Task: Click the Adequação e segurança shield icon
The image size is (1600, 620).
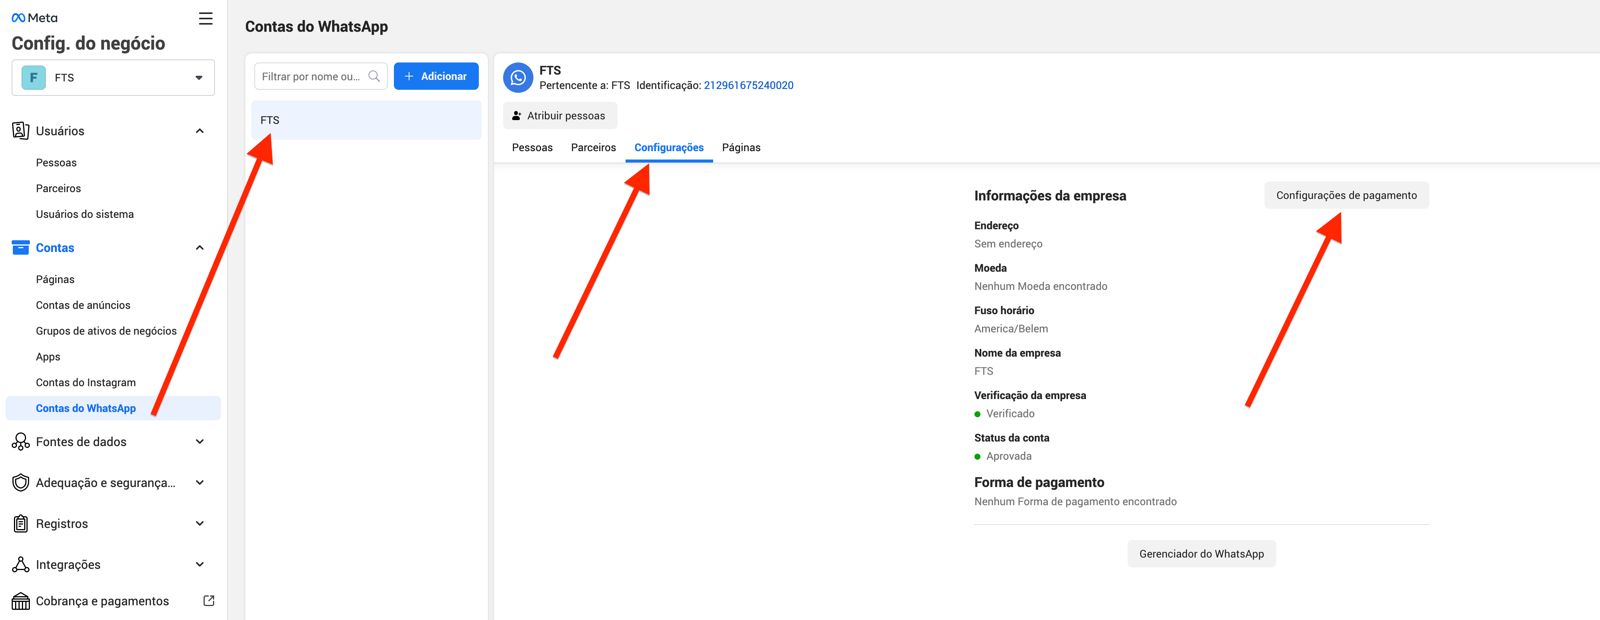Action: tap(20, 483)
